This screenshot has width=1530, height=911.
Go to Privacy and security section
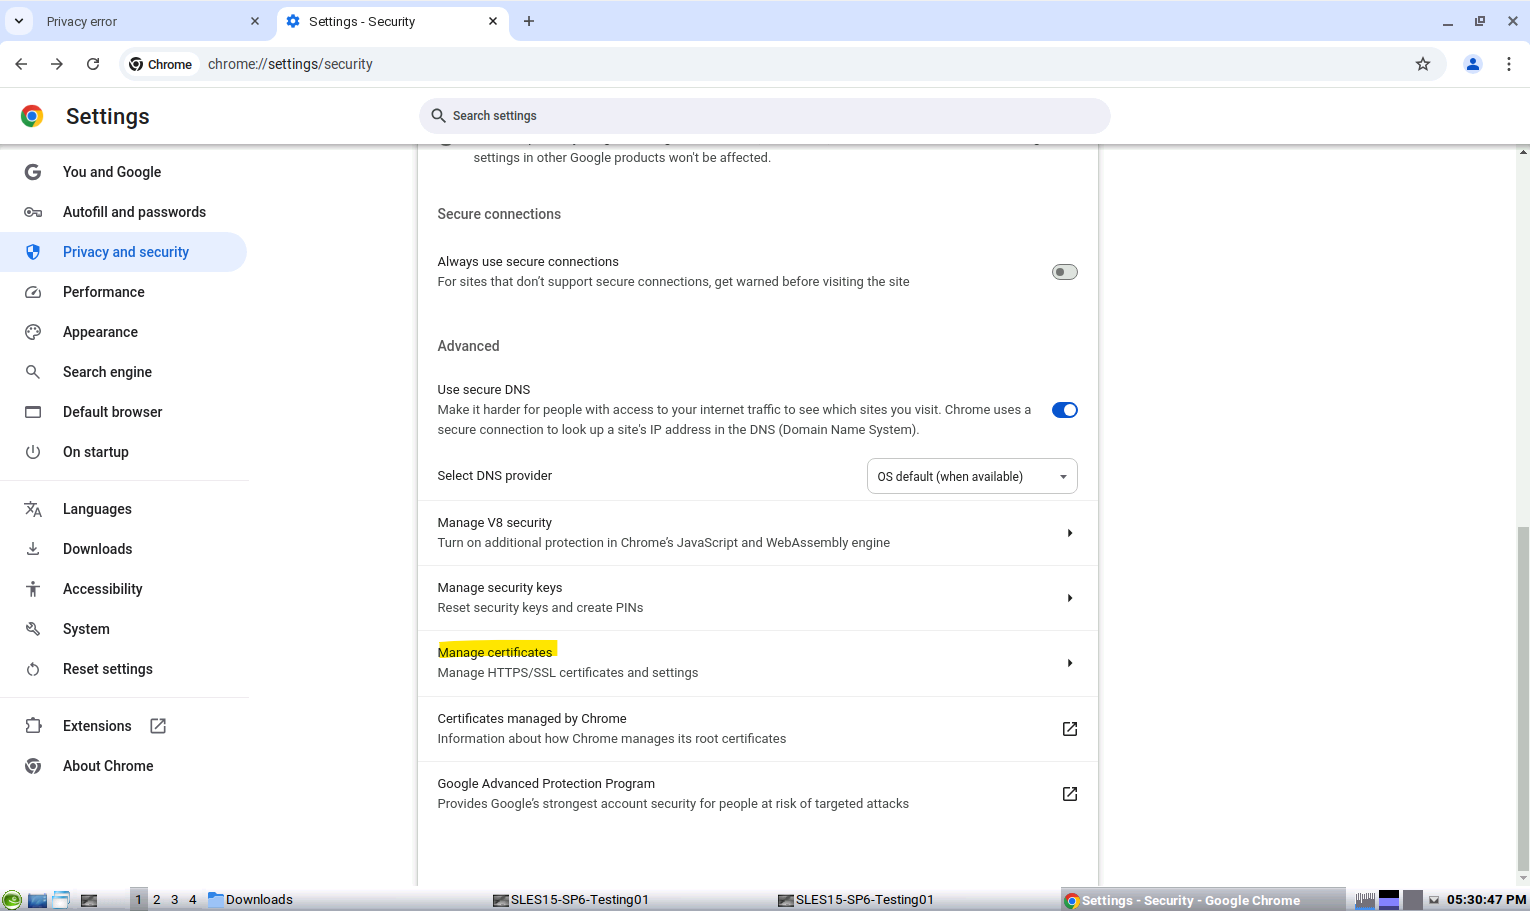click(125, 252)
